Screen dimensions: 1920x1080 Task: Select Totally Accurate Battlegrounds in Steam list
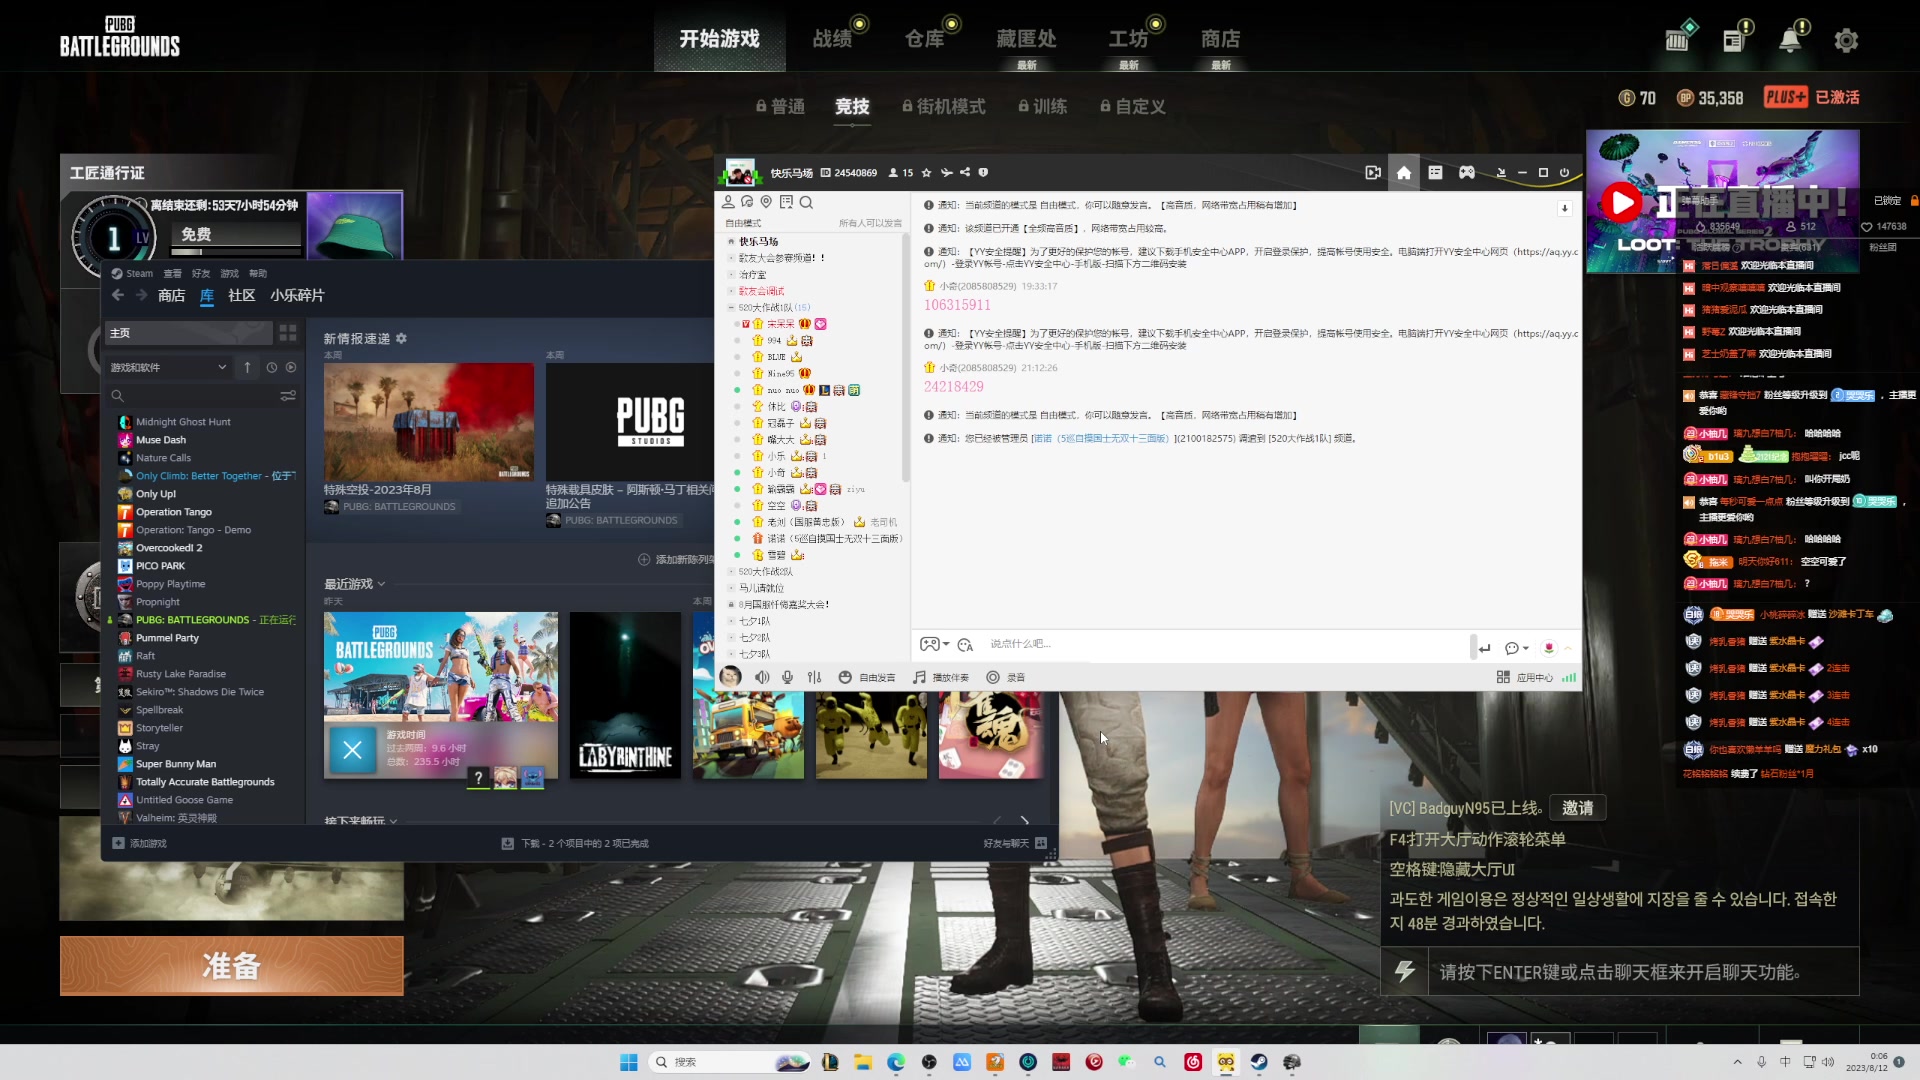(204, 782)
